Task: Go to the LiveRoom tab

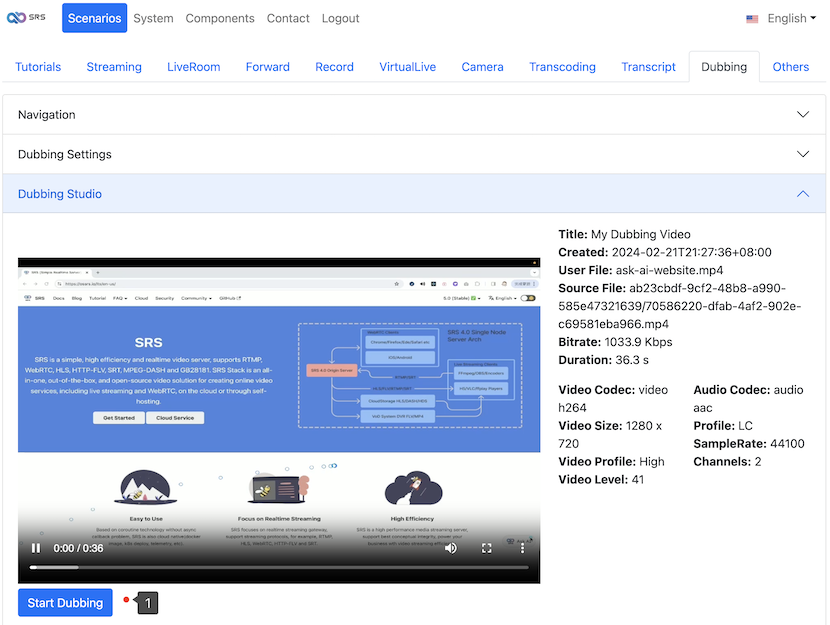Action: [193, 67]
